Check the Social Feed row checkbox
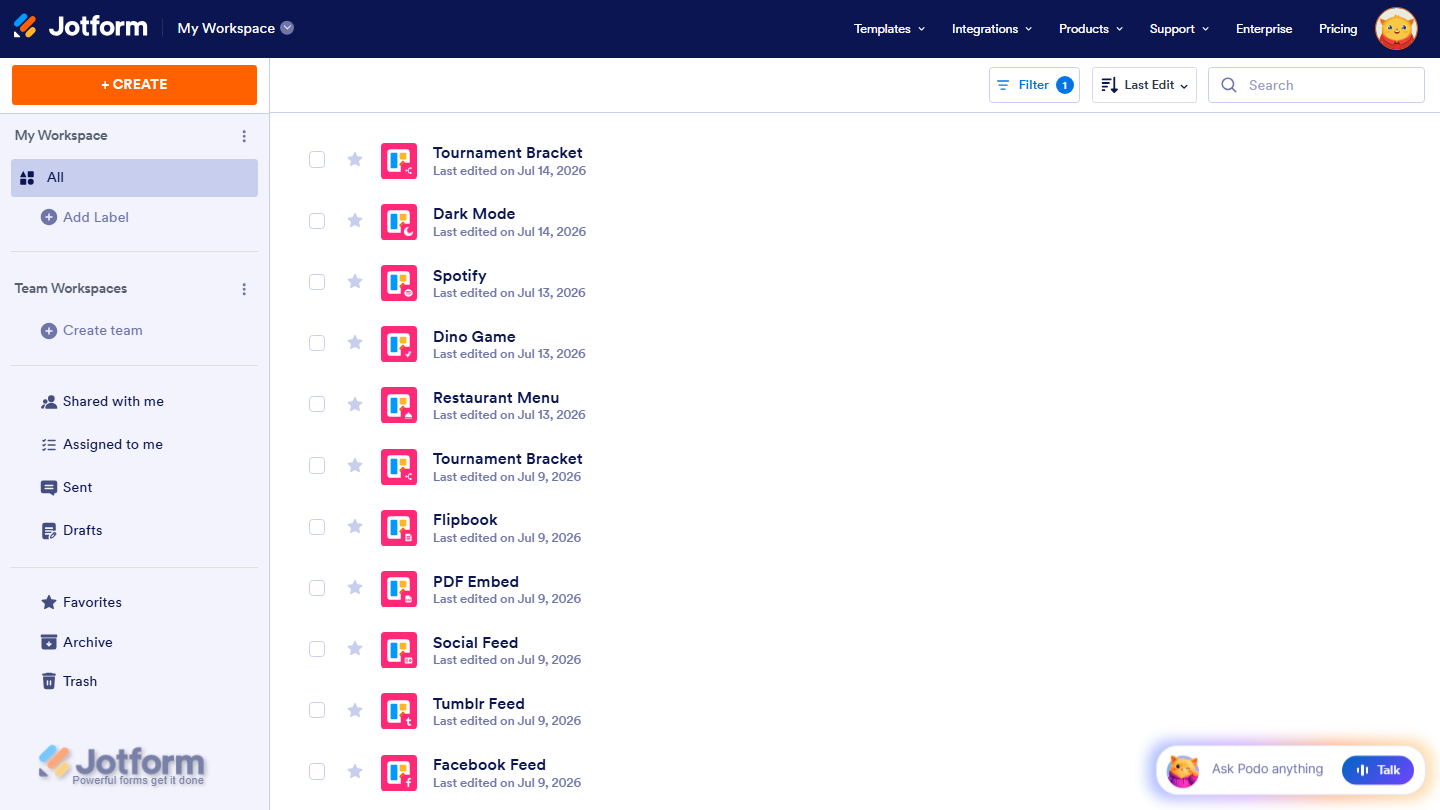This screenshot has width=1440, height=810. click(x=317, y=649)
